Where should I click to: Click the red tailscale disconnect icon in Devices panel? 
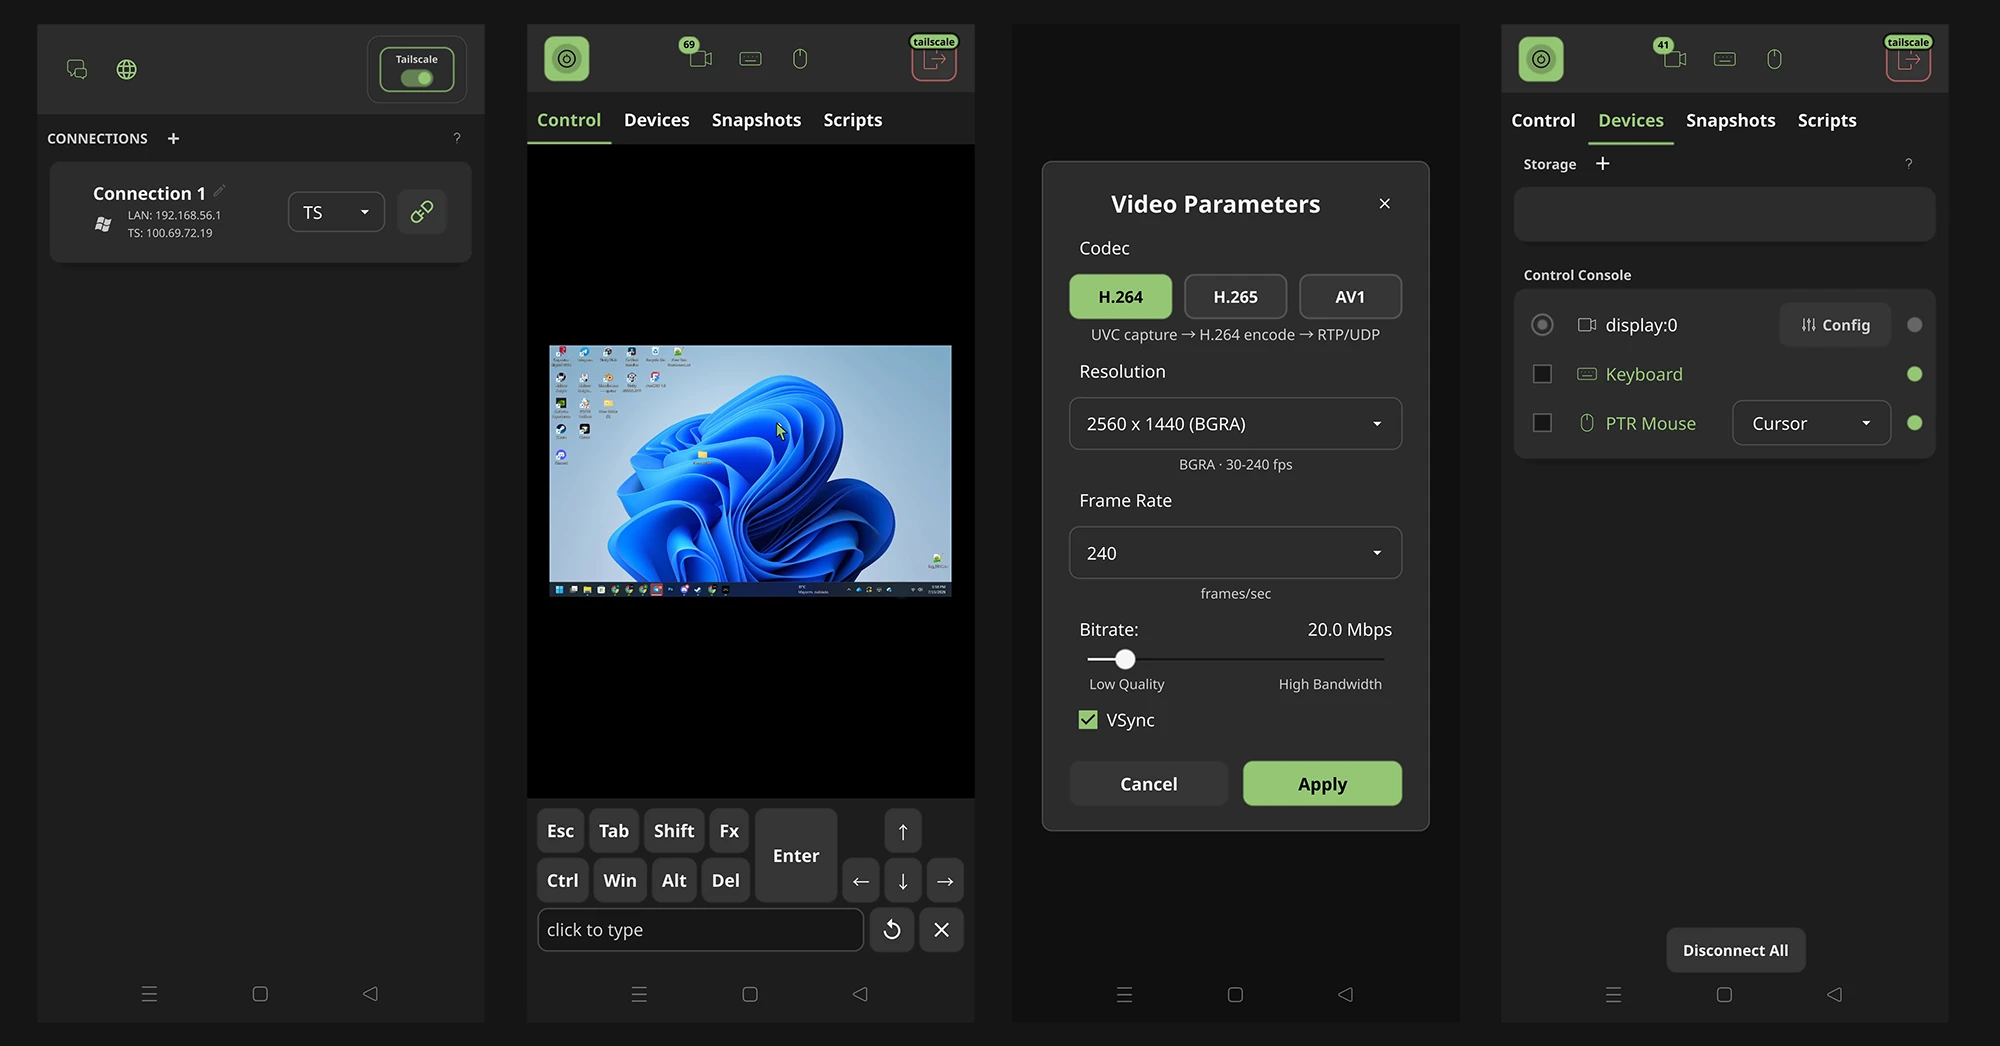tap(1908, 60)
